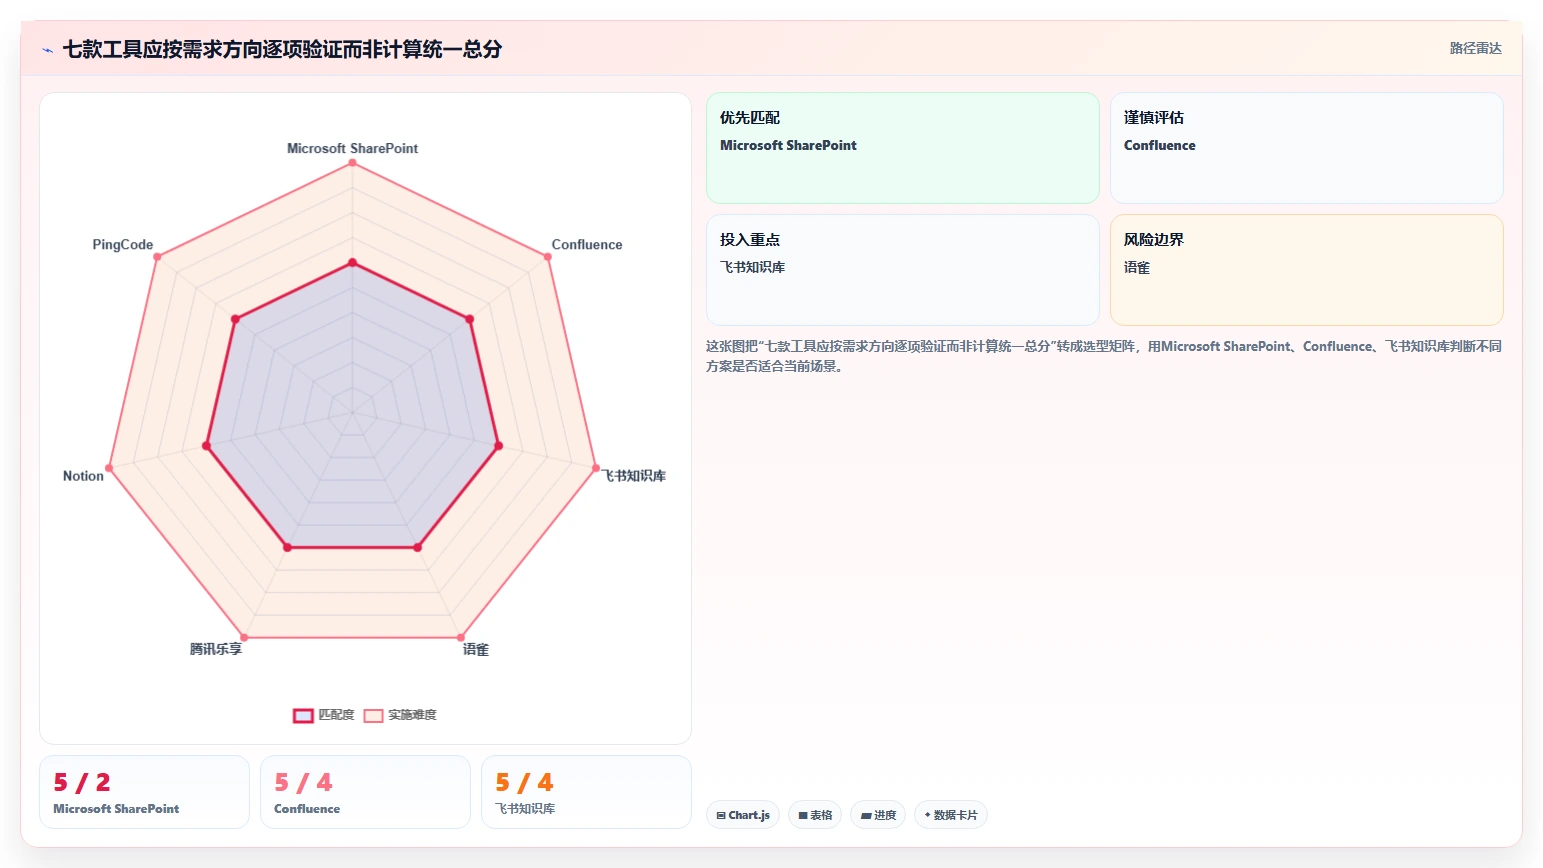
Task: Click the outer data point at 语雀 vertex
Action: tap(461, 637)
